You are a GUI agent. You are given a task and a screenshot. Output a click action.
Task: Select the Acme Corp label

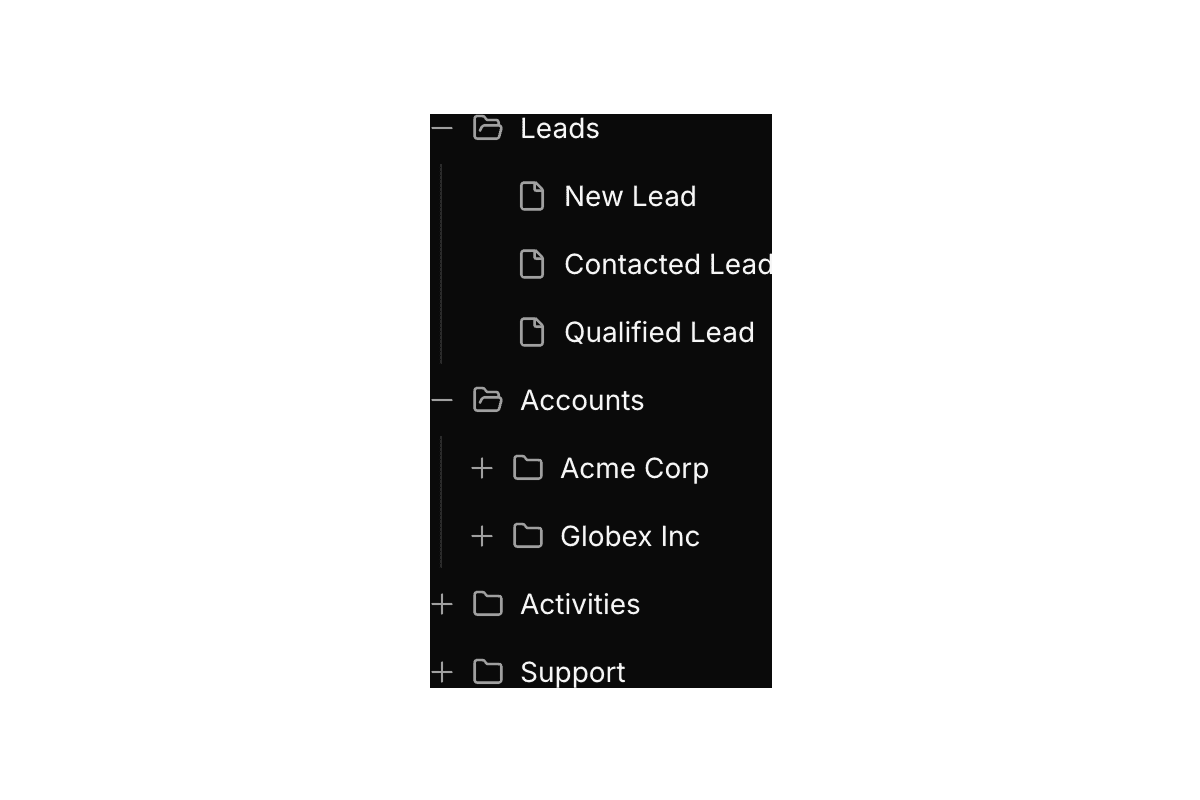[634, 468]
